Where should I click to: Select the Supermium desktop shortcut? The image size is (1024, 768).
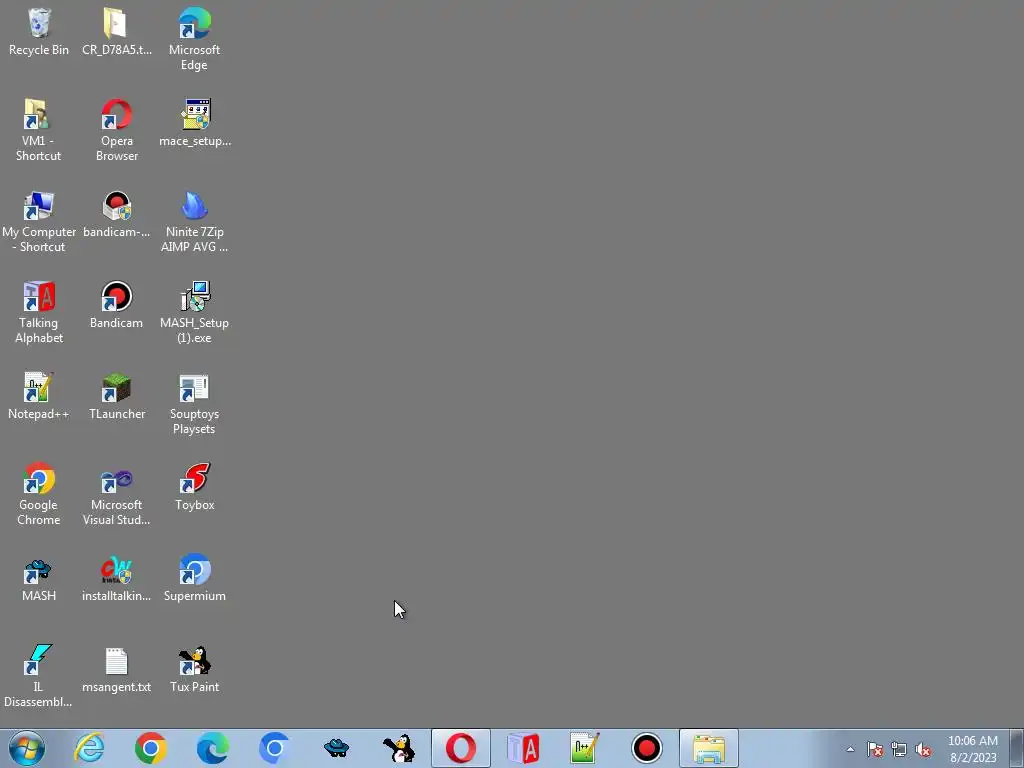coord(194,579)
